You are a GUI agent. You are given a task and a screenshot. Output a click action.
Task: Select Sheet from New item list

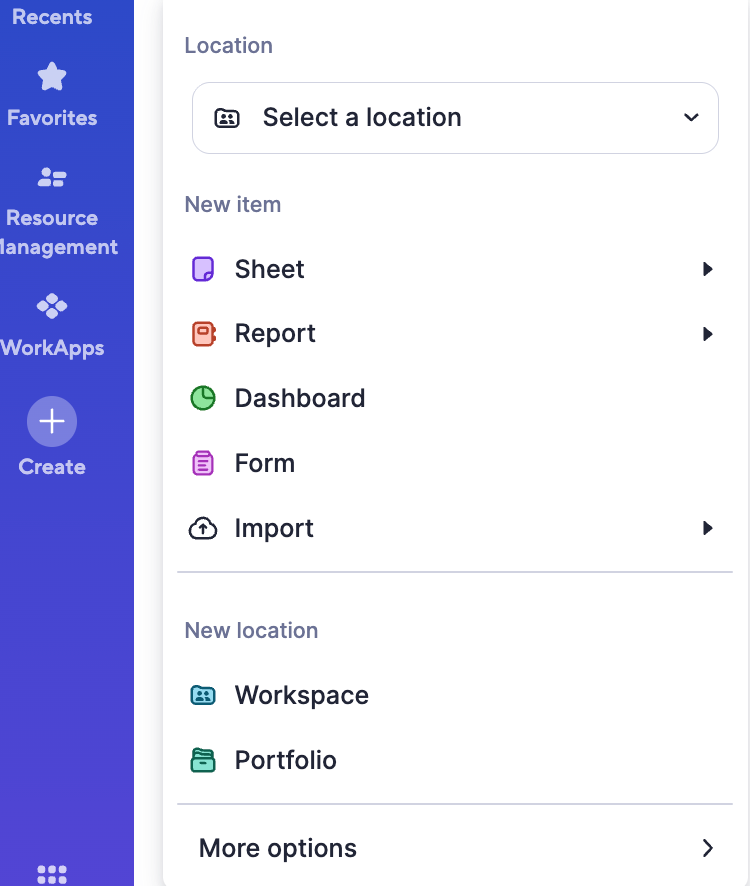[x=455, y=269]
